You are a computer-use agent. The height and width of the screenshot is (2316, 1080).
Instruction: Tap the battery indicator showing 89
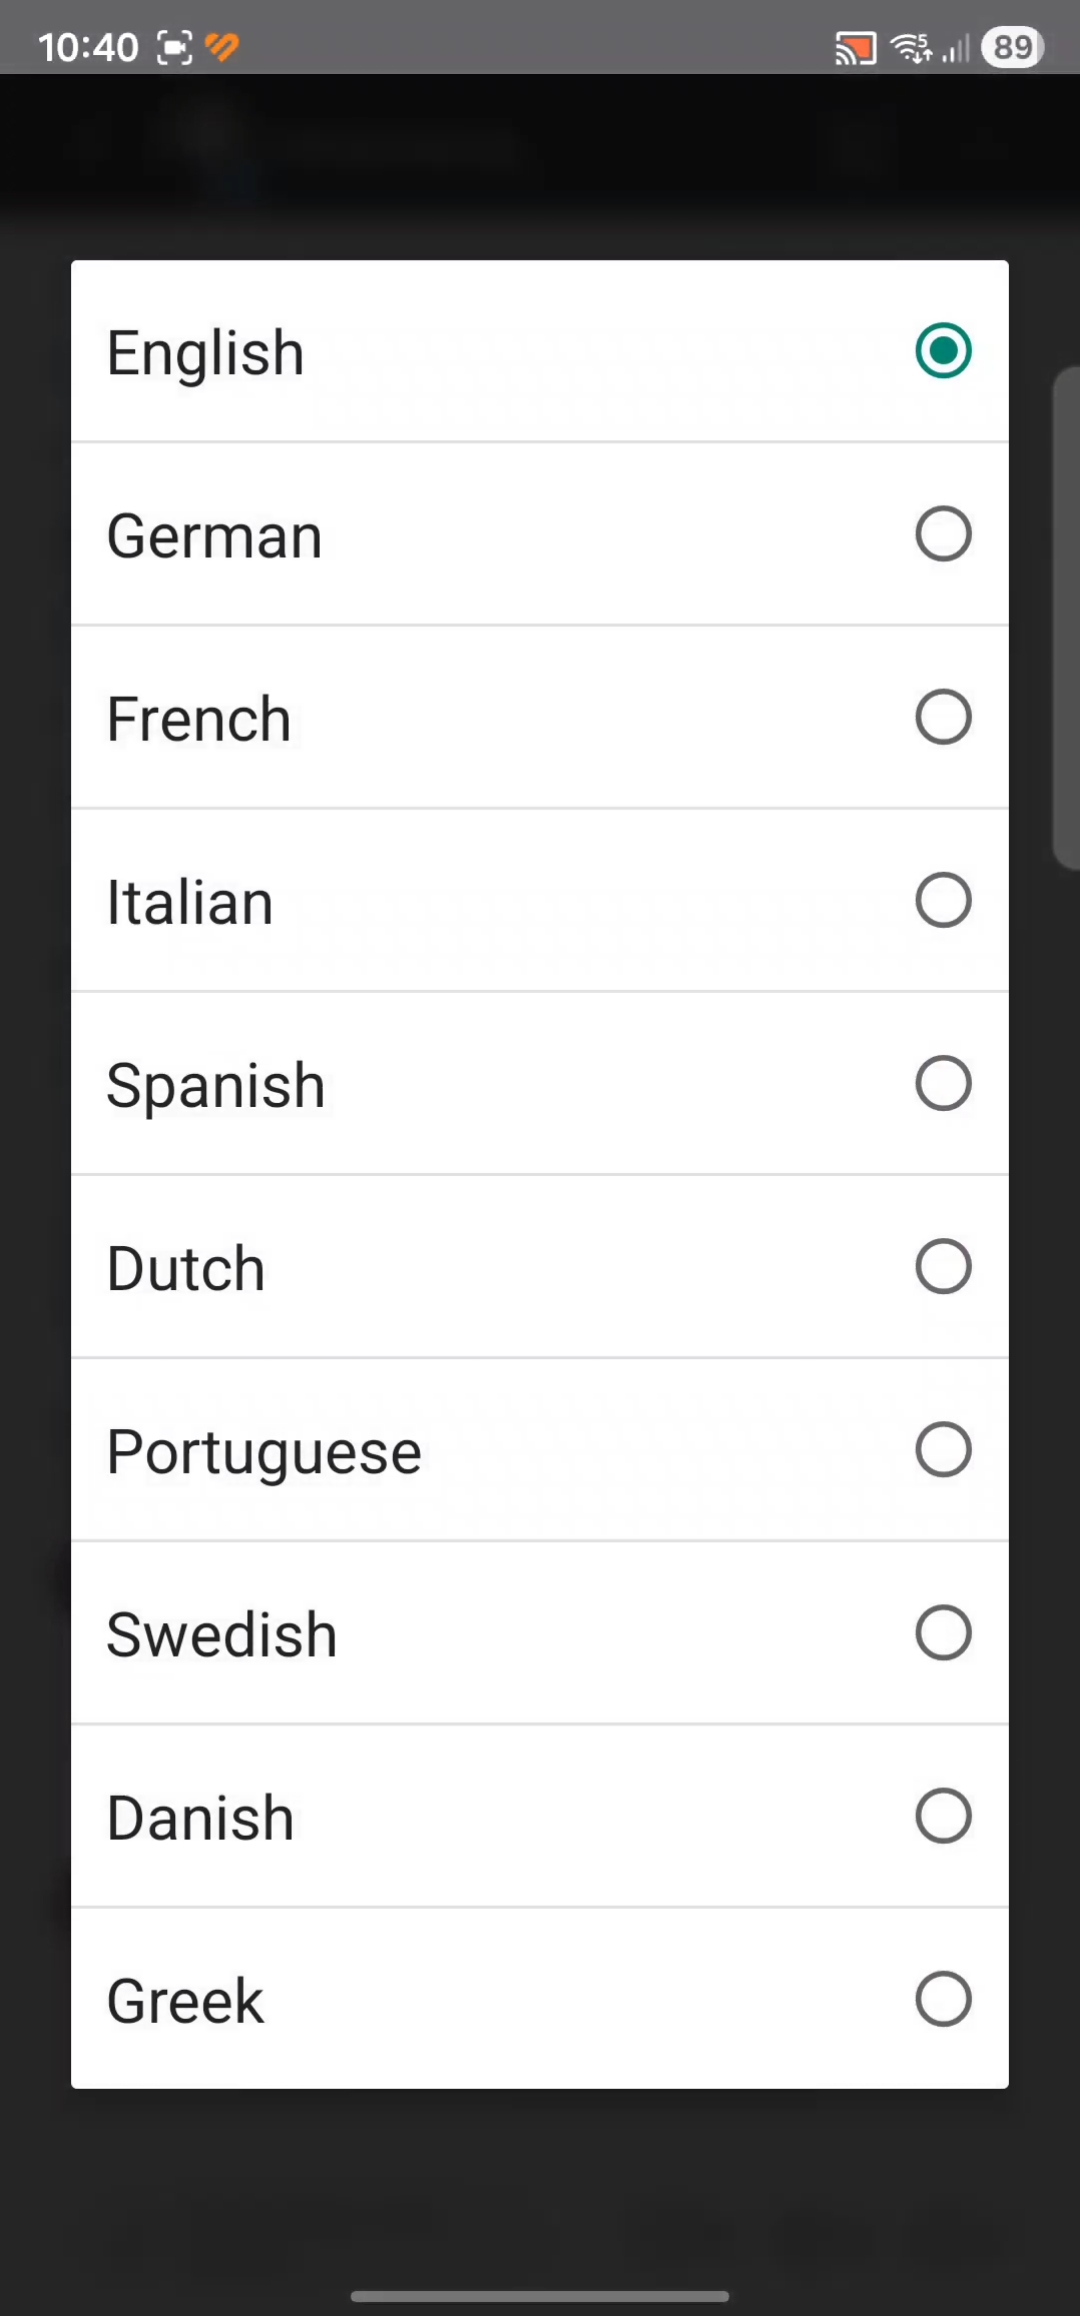tap(1012, 47)
